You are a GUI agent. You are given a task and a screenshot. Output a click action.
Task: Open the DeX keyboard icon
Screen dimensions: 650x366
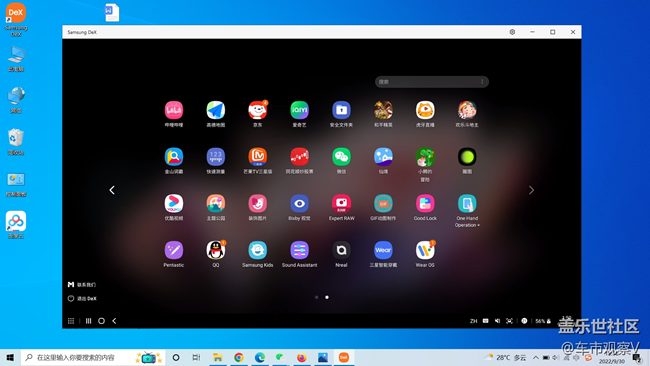[485, 321]
